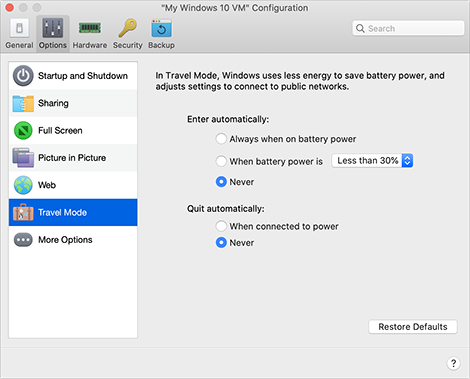
Task: Click the search magnifier icon
Action: pyautogui.click(x=360, y=28)
